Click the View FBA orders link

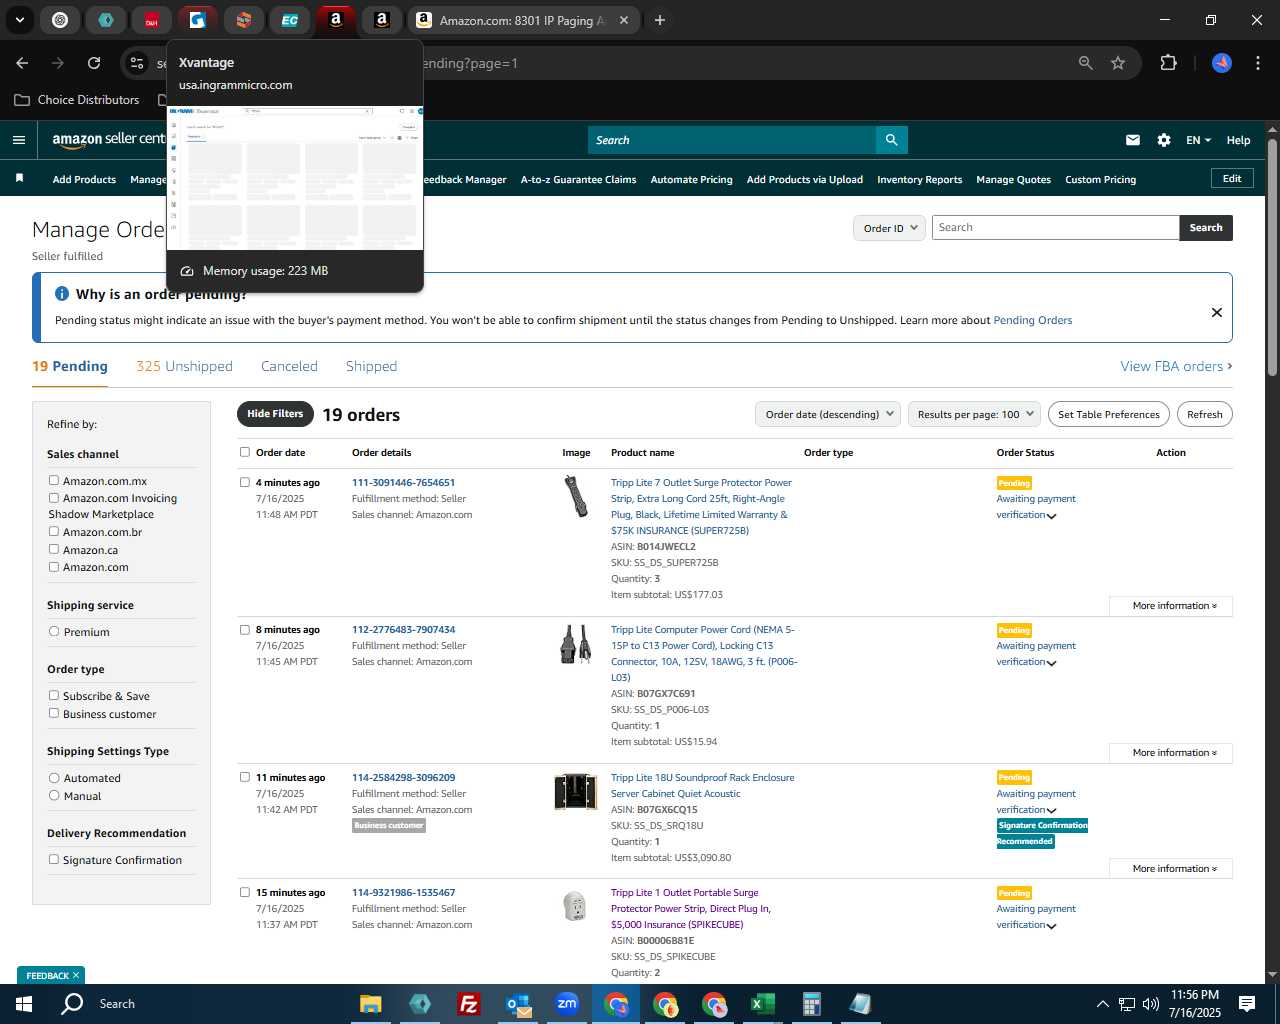pos(1176,366)
